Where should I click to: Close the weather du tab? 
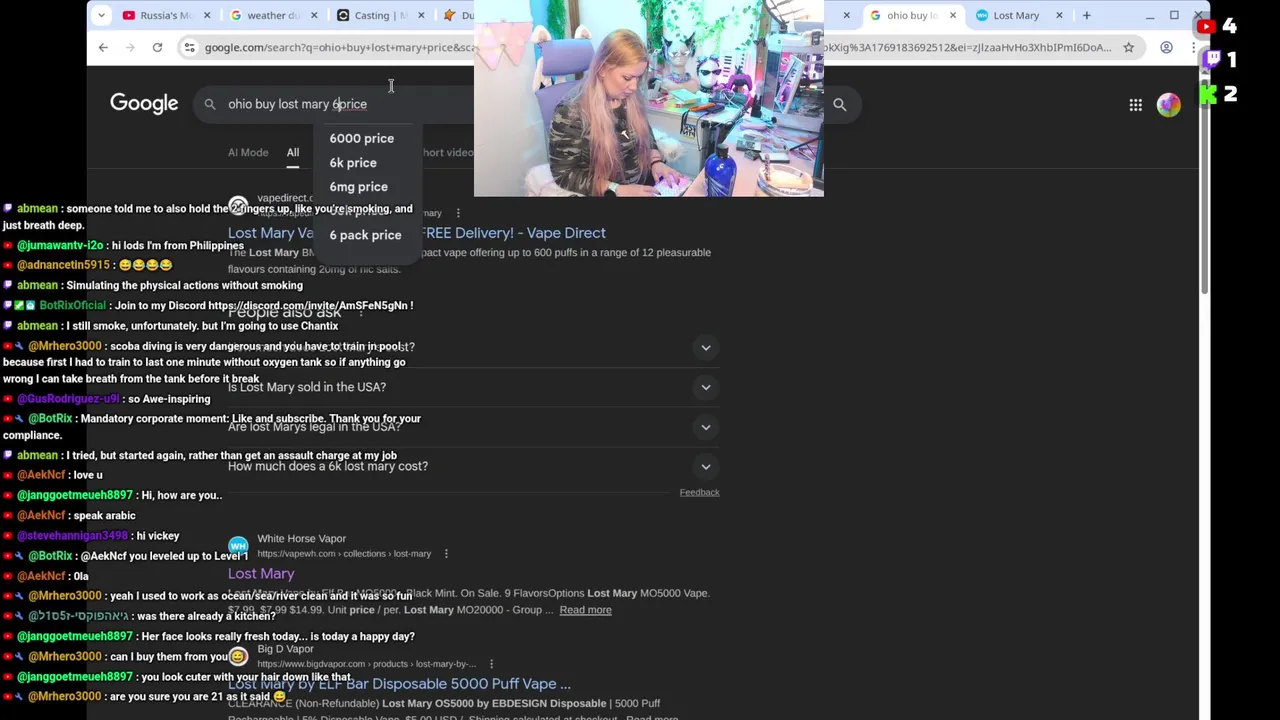click(x=313, y=15)
